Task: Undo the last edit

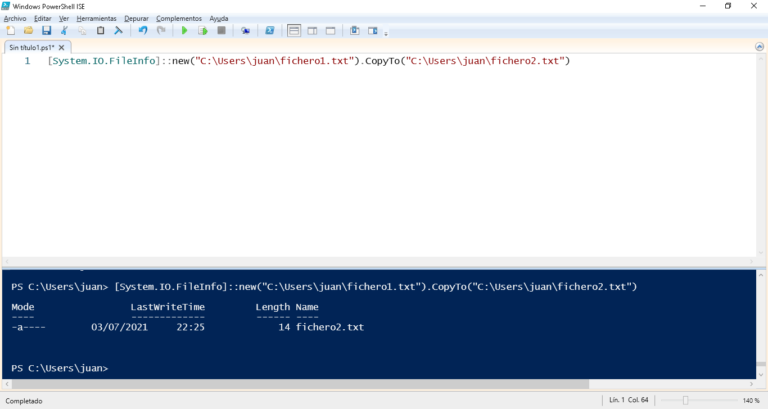Action: click(143, 31)
